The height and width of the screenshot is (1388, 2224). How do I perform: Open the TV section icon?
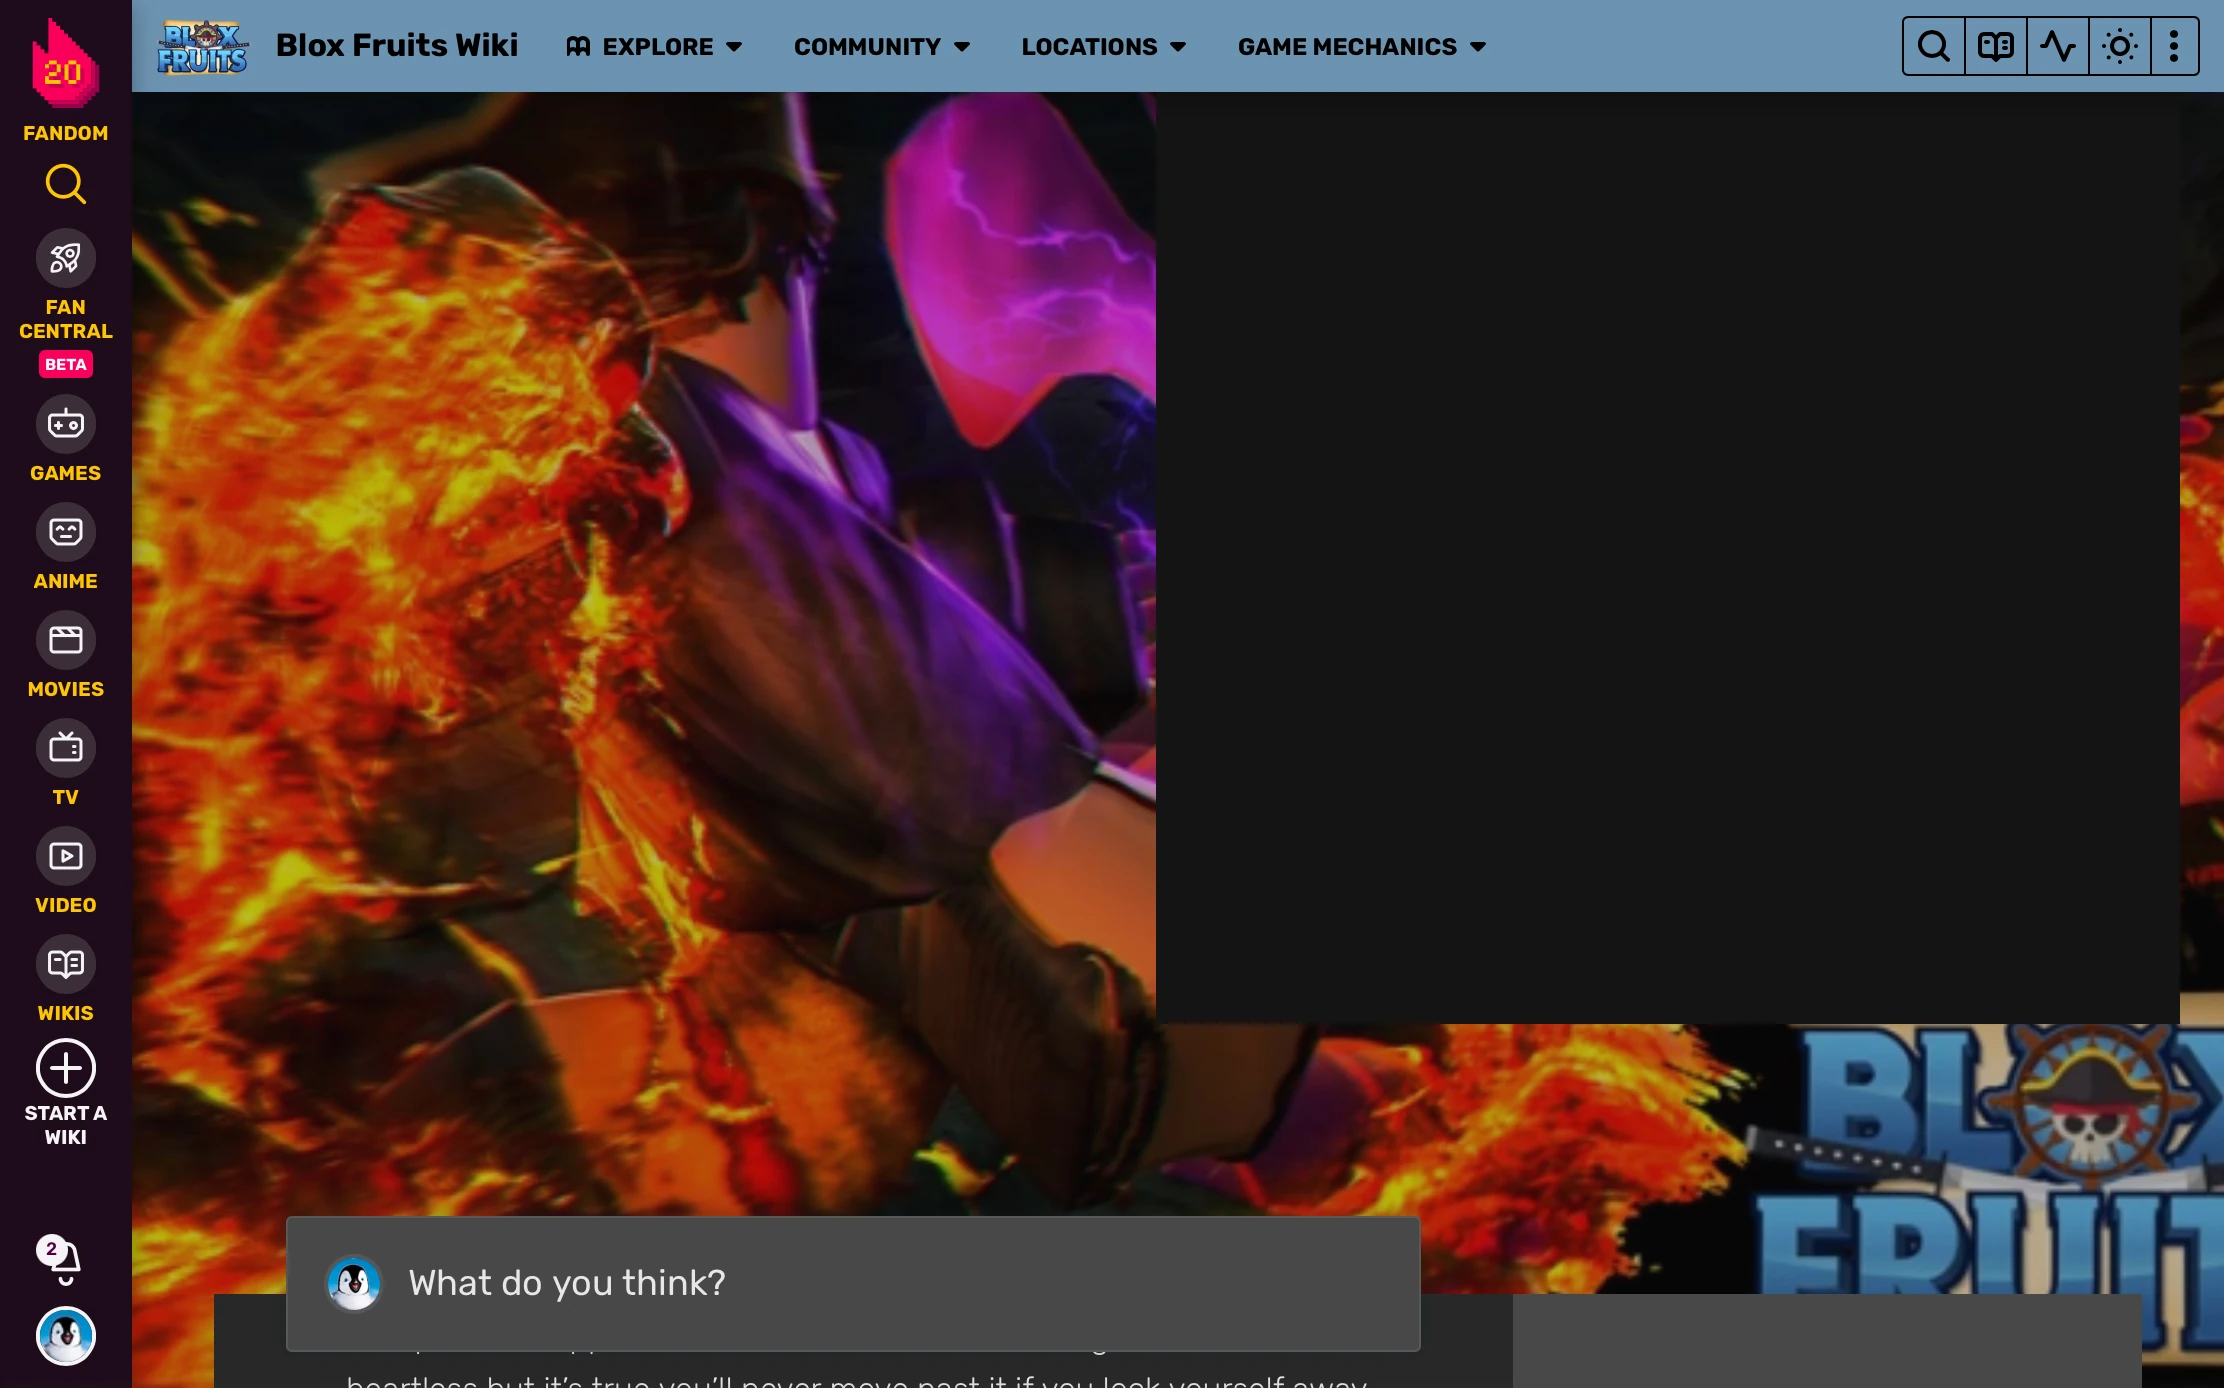[x=65, y=749]
